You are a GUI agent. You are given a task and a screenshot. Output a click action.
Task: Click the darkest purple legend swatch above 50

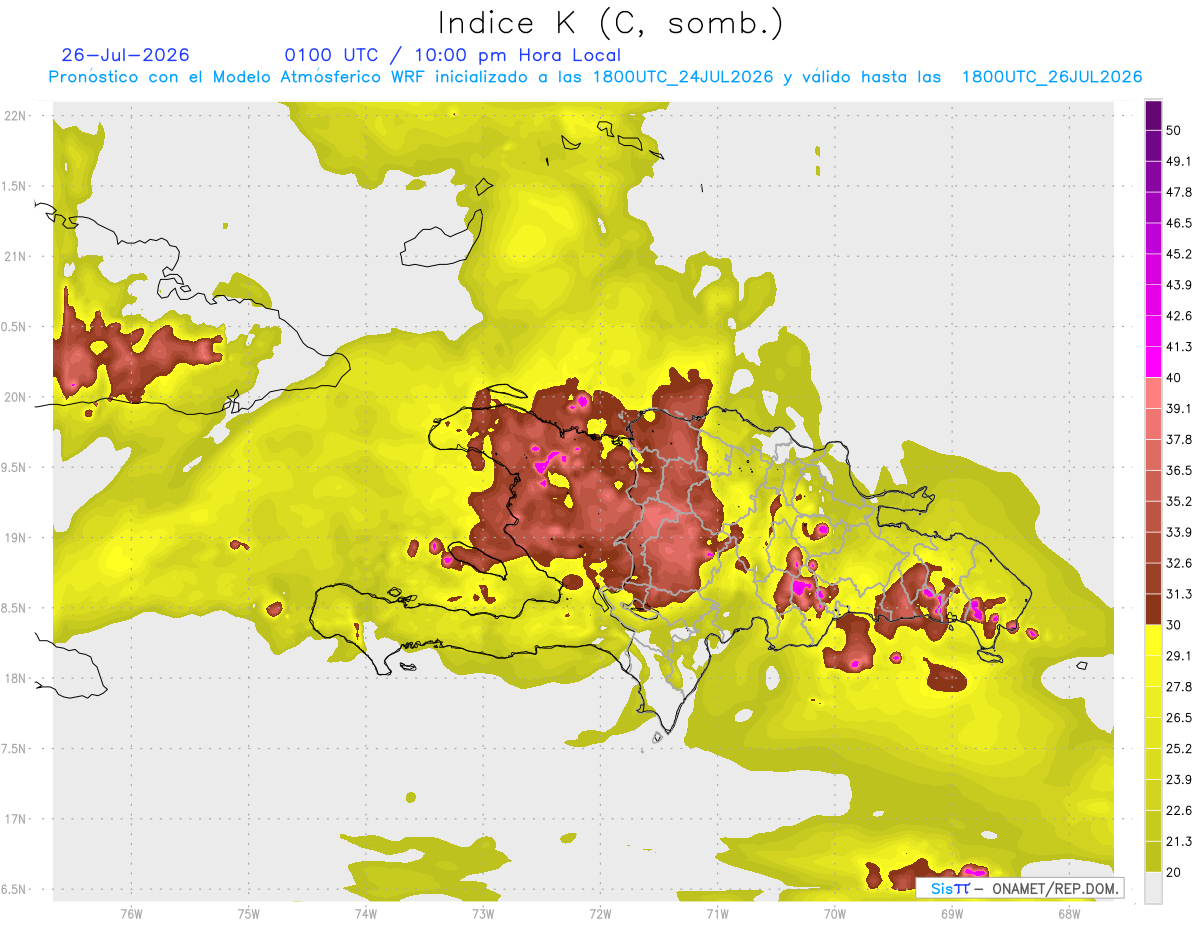click(1153, 116)
